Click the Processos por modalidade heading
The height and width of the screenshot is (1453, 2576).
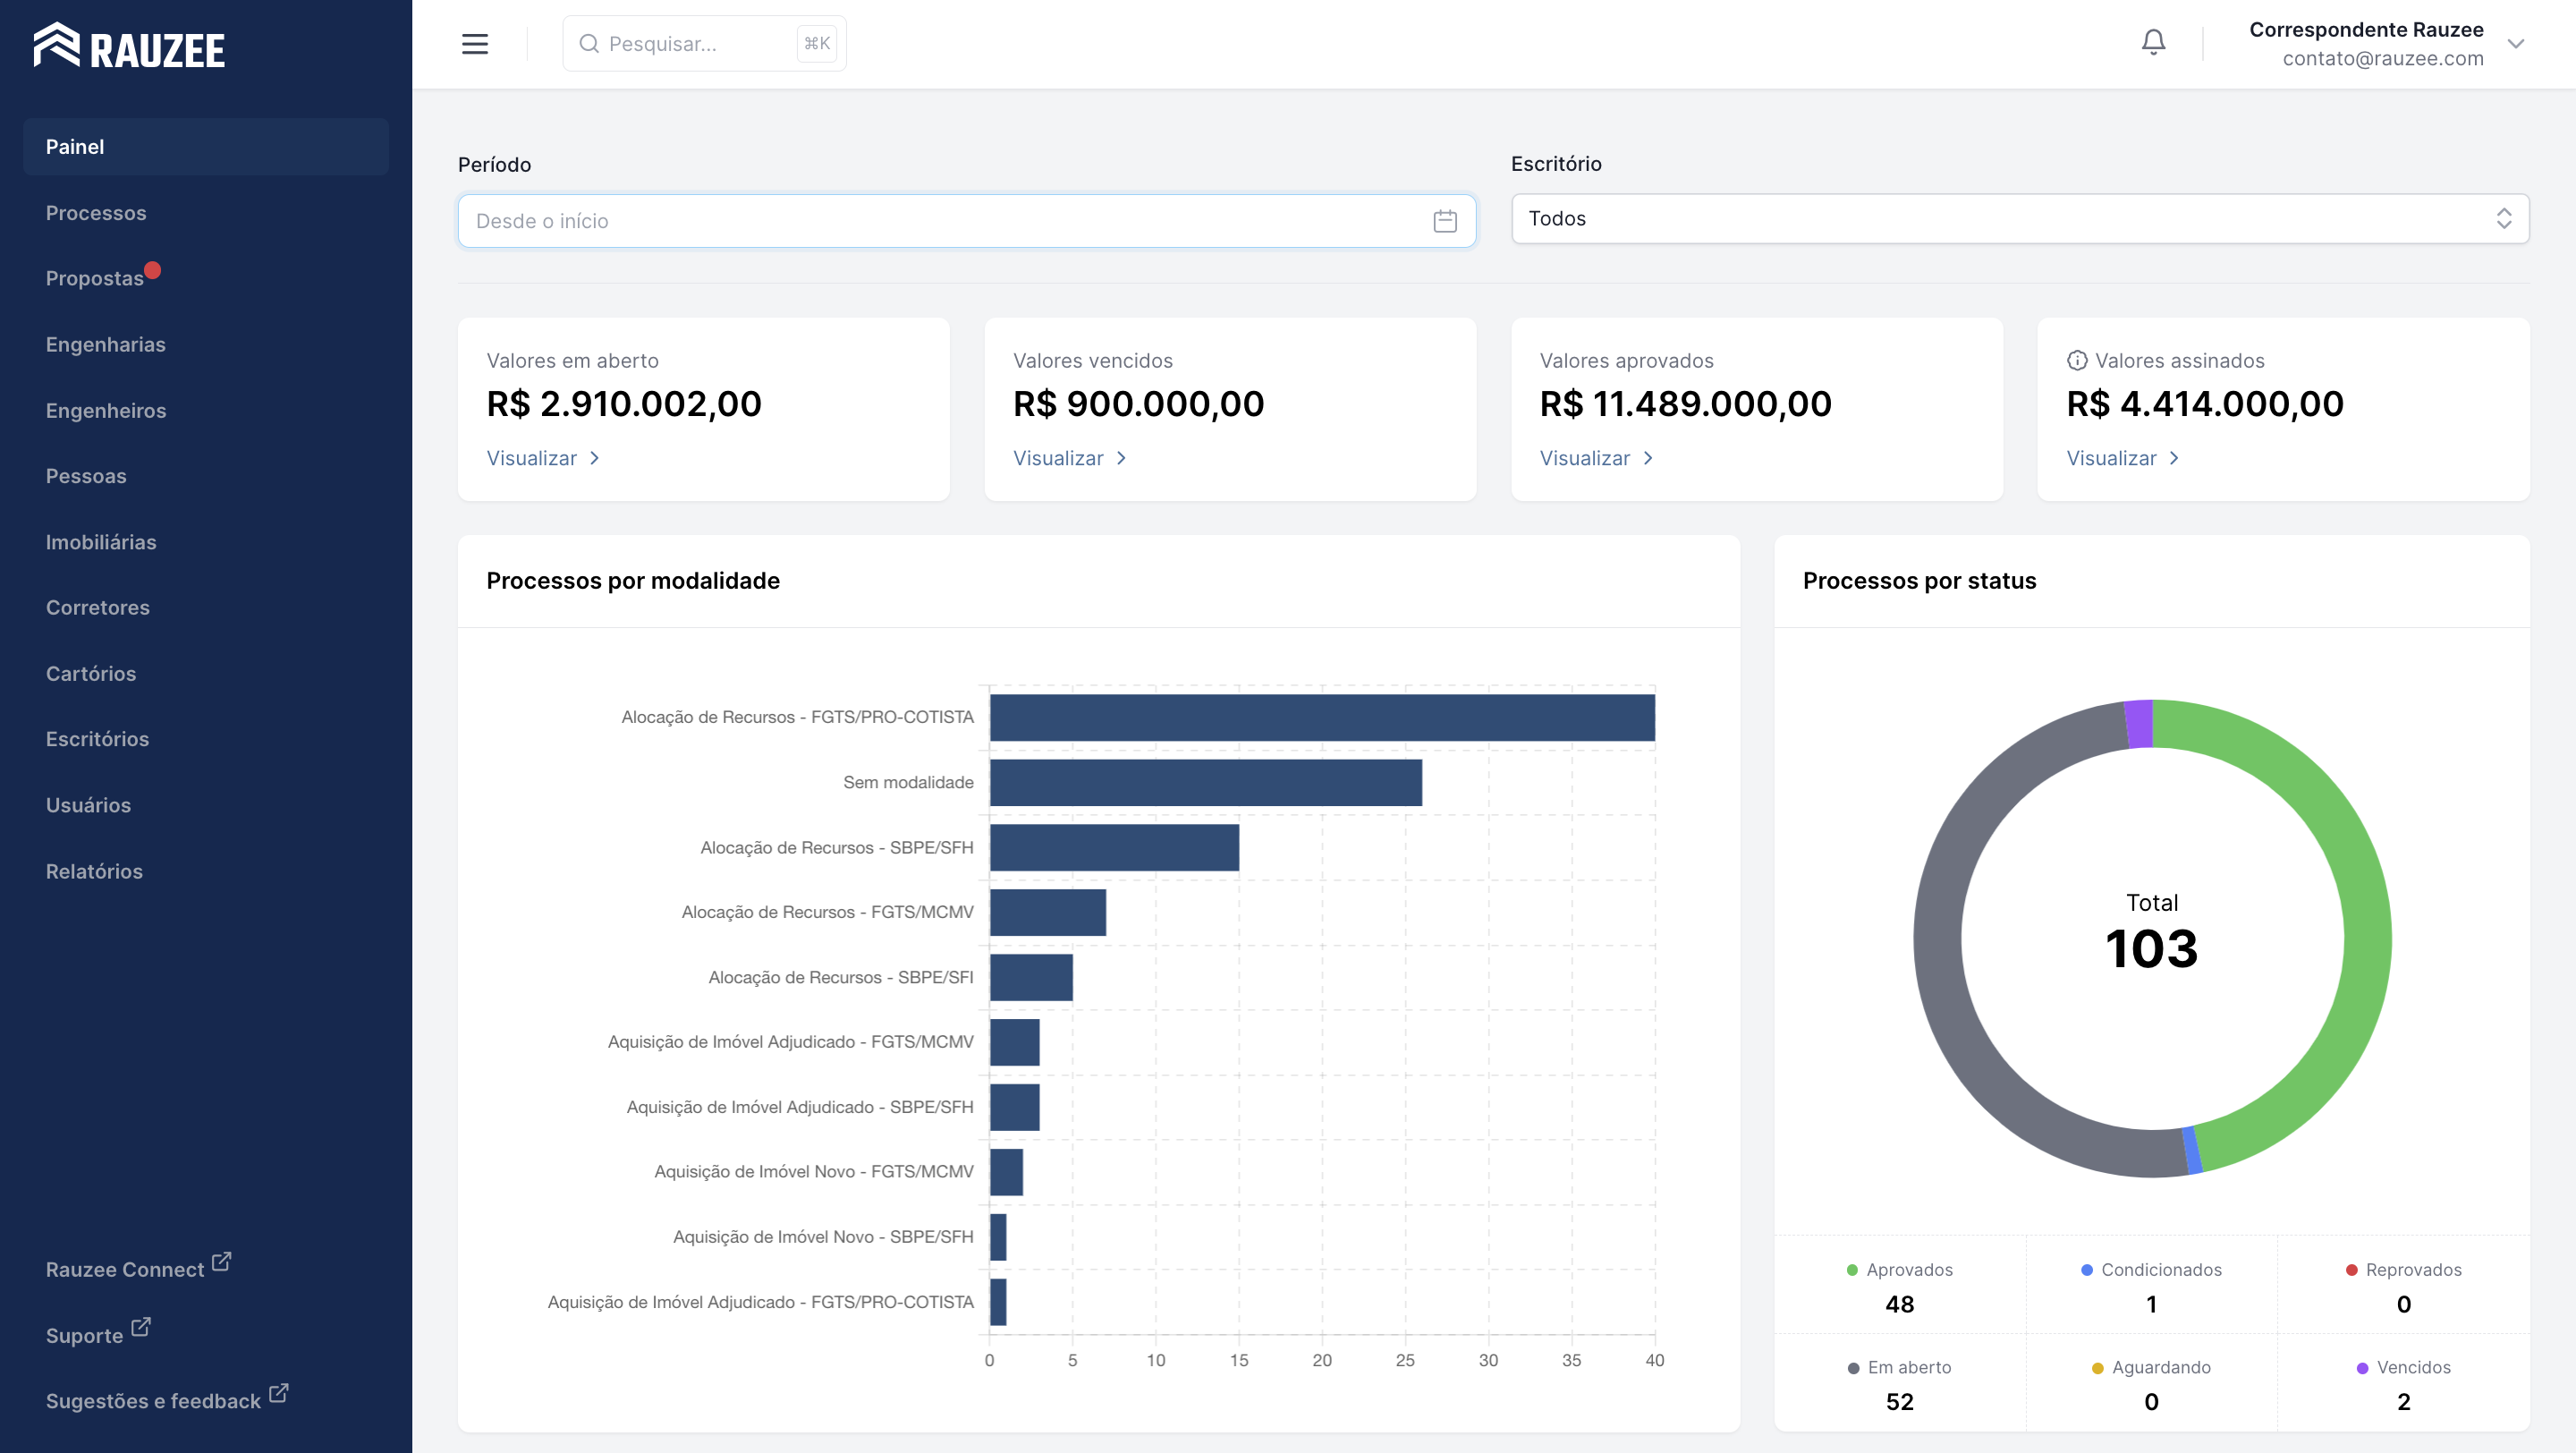(x=633, y=581)
